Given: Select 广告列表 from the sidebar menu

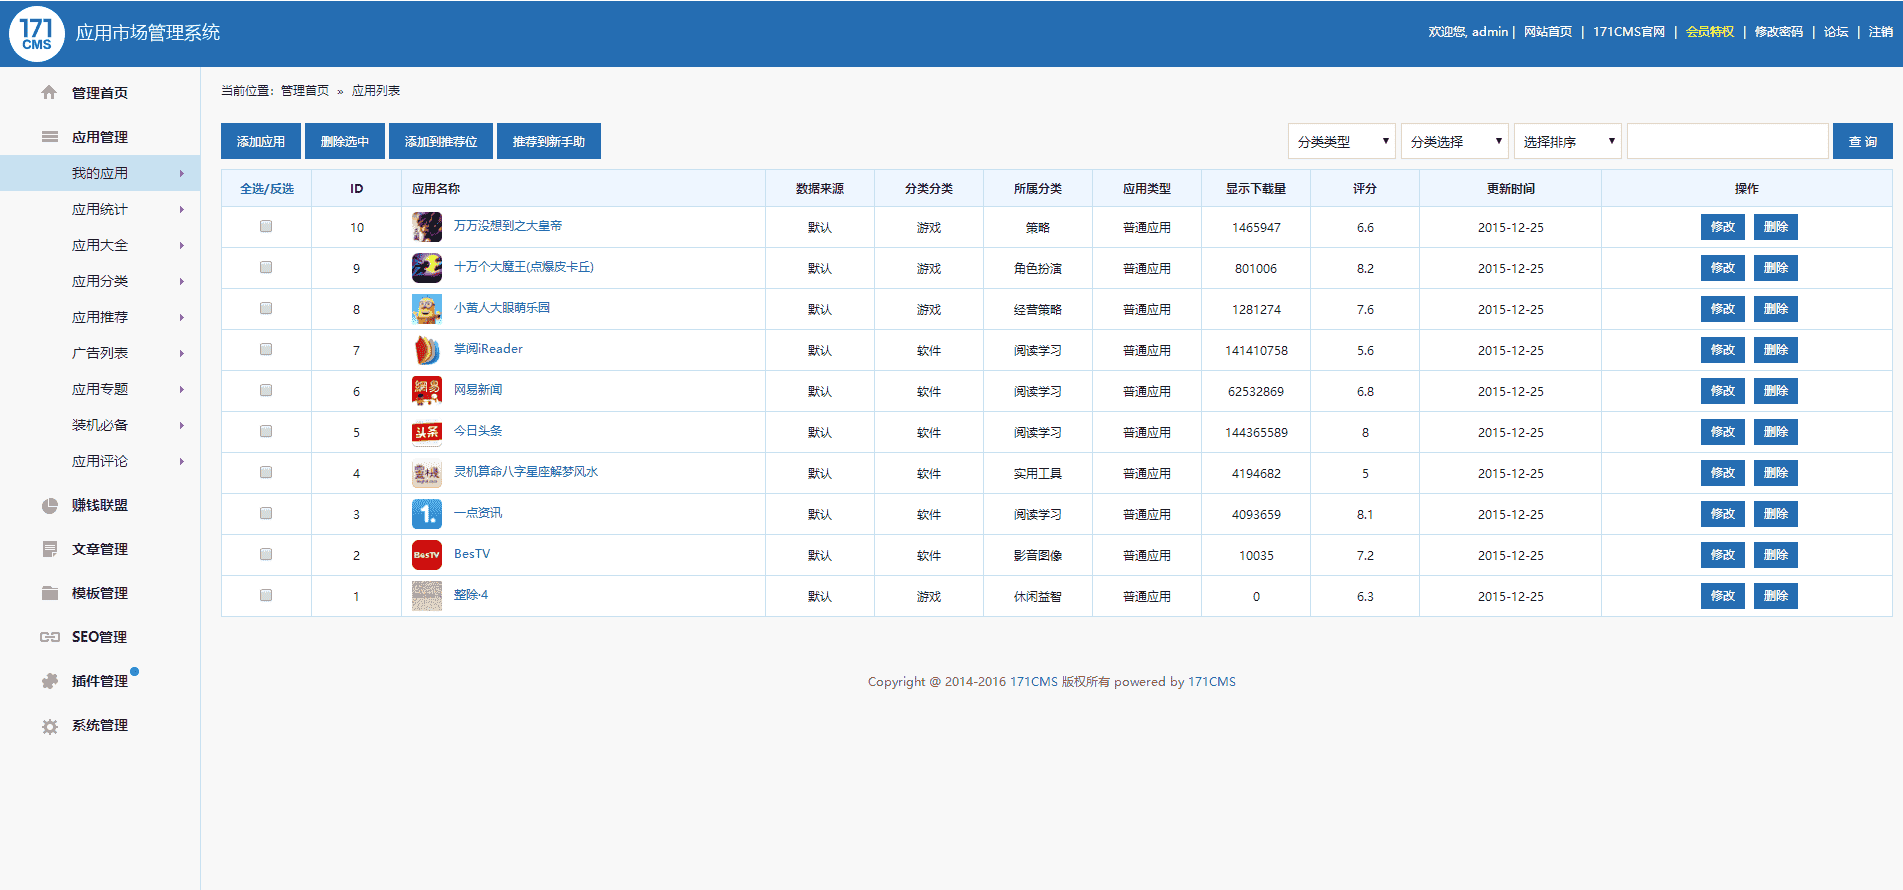Looking at the screenshot, I should (x=100, y=354).
